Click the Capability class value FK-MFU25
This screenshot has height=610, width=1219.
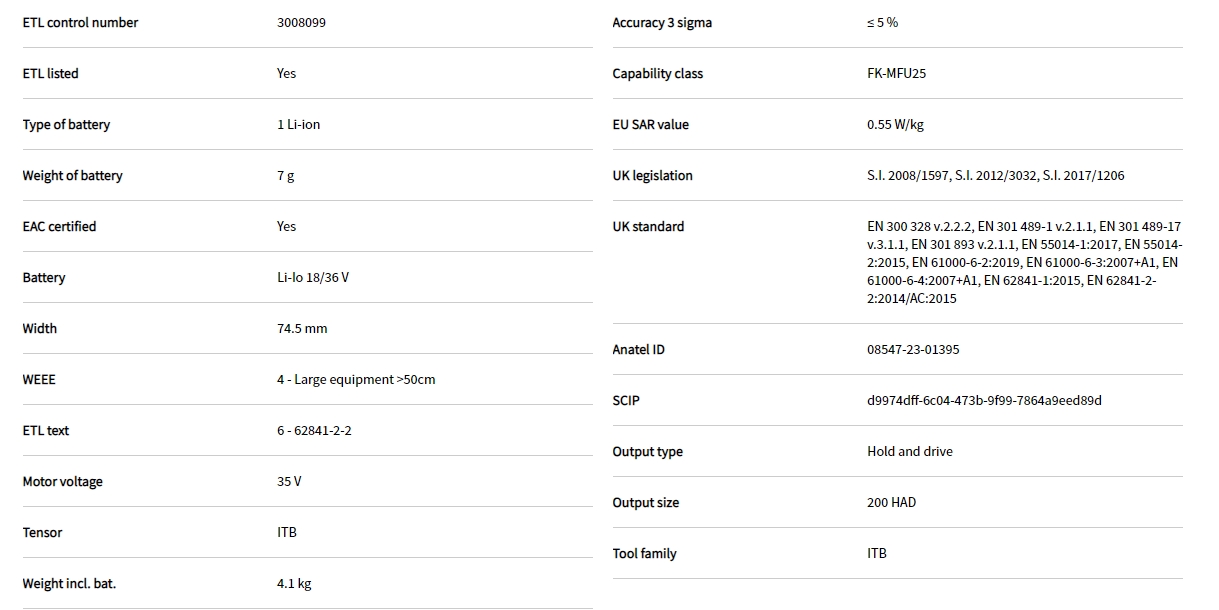pyautogui.click(x=896, y=73)
